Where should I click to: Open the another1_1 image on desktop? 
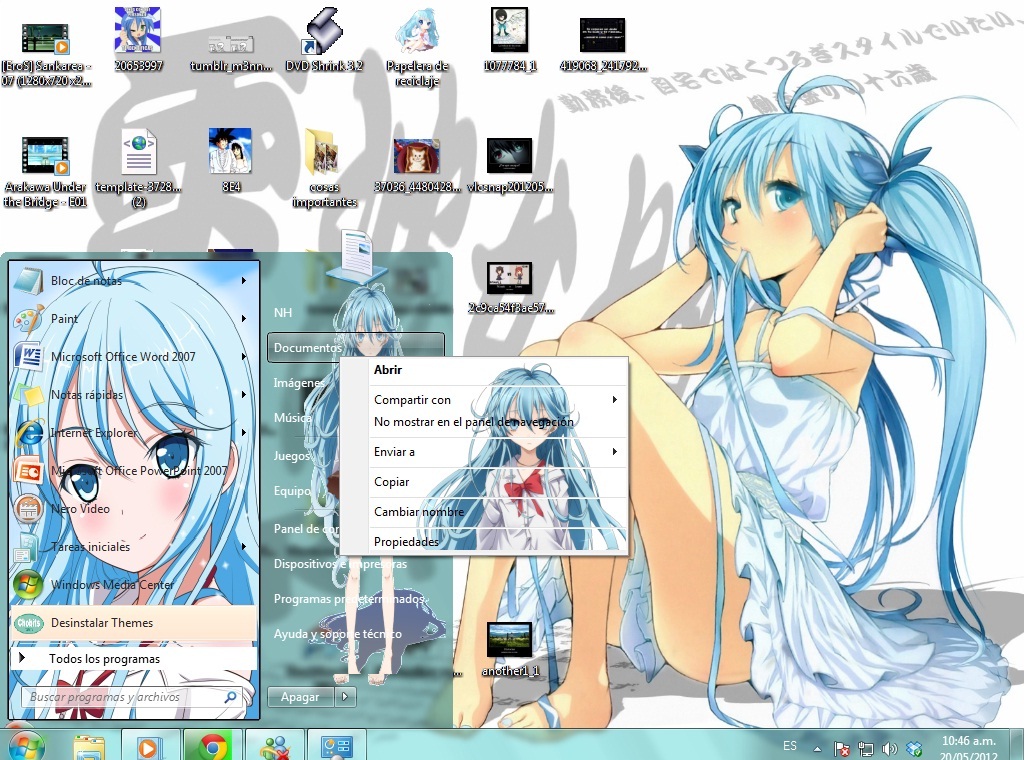(x=509, y=648)
